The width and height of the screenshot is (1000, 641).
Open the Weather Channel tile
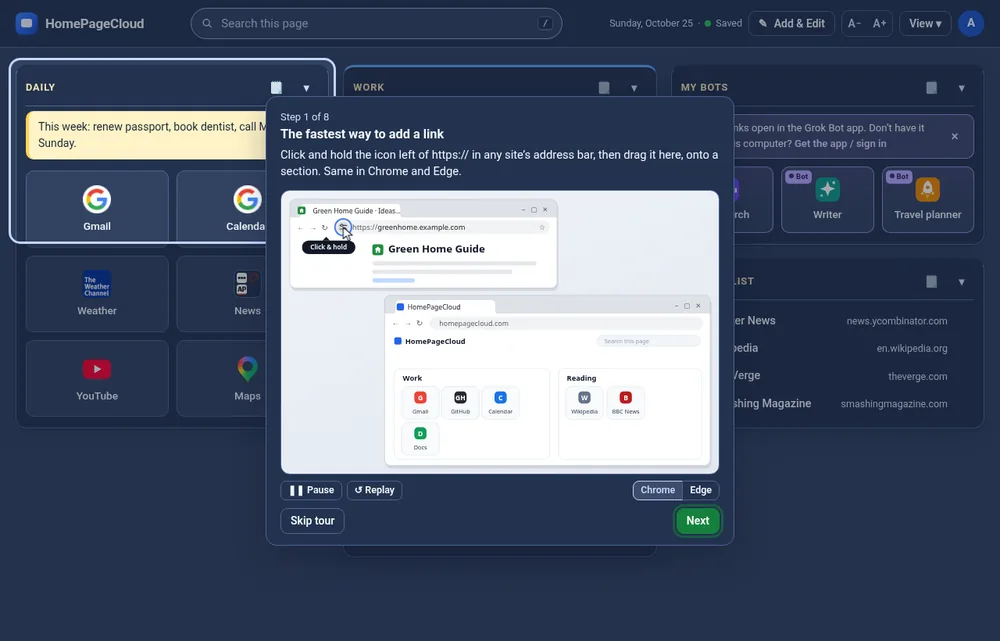pos(97,293)
